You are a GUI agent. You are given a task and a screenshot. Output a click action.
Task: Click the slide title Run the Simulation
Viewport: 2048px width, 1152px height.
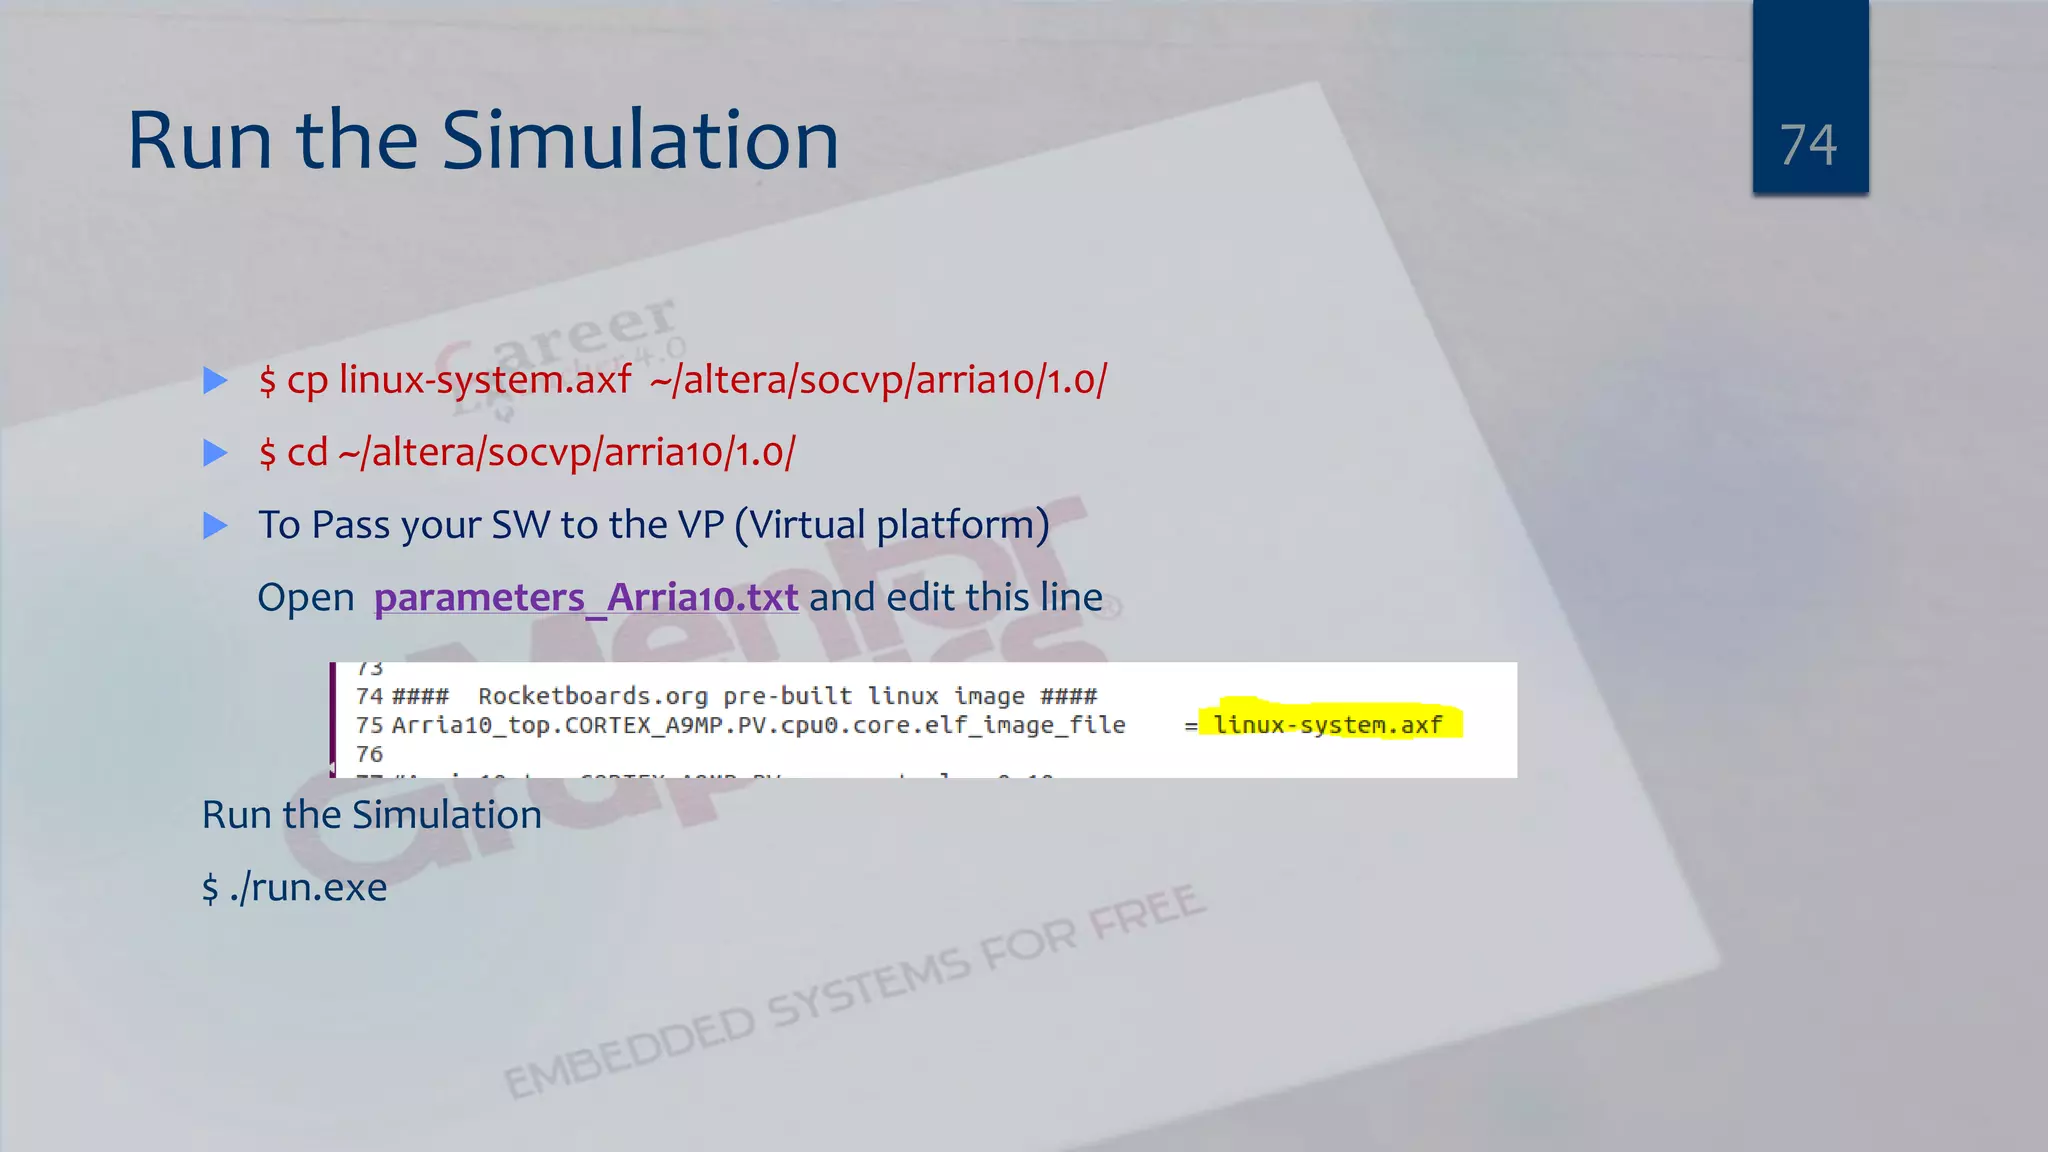[483, 140]
